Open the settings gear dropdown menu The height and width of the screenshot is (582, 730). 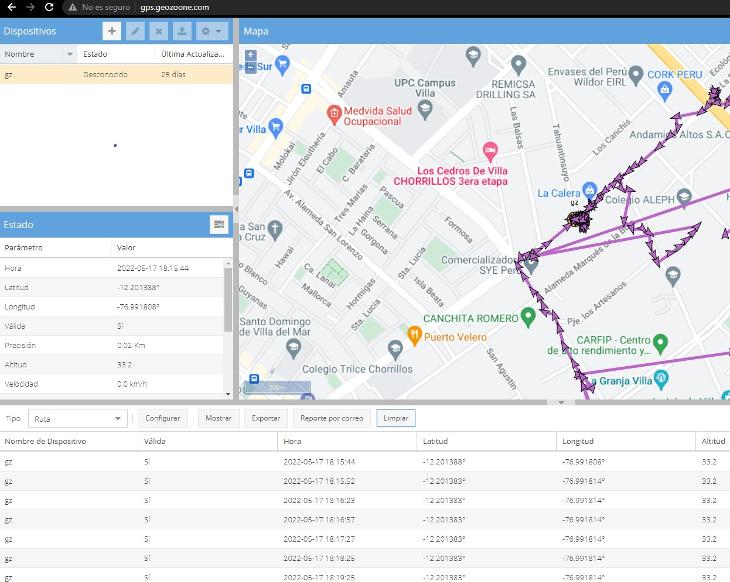tap(212, 31)
